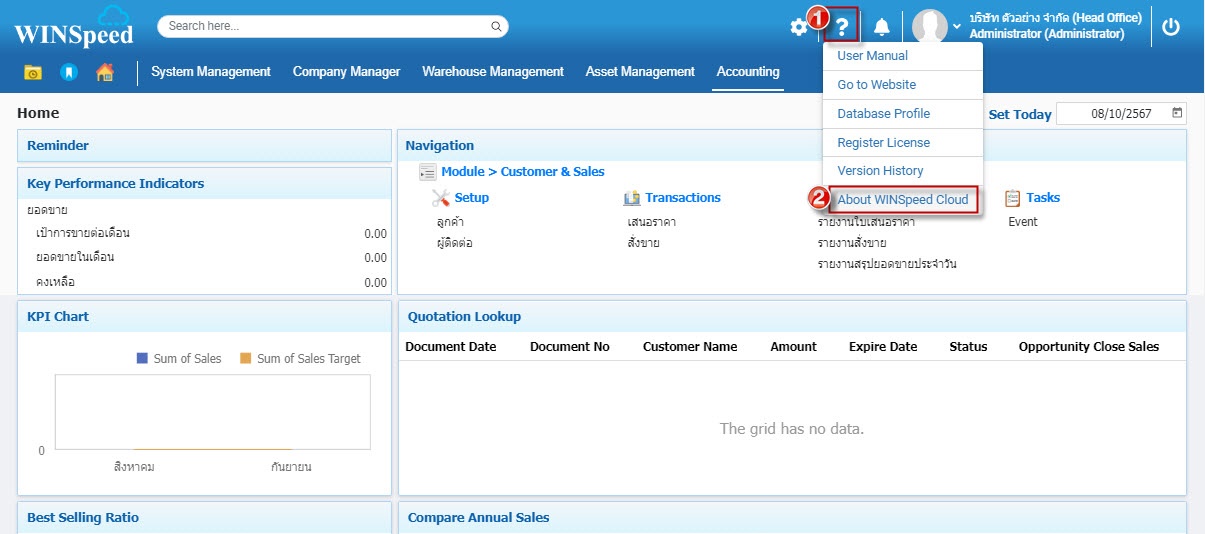
Task: Sort by the Expire Date column
Action: click(883, 347)
